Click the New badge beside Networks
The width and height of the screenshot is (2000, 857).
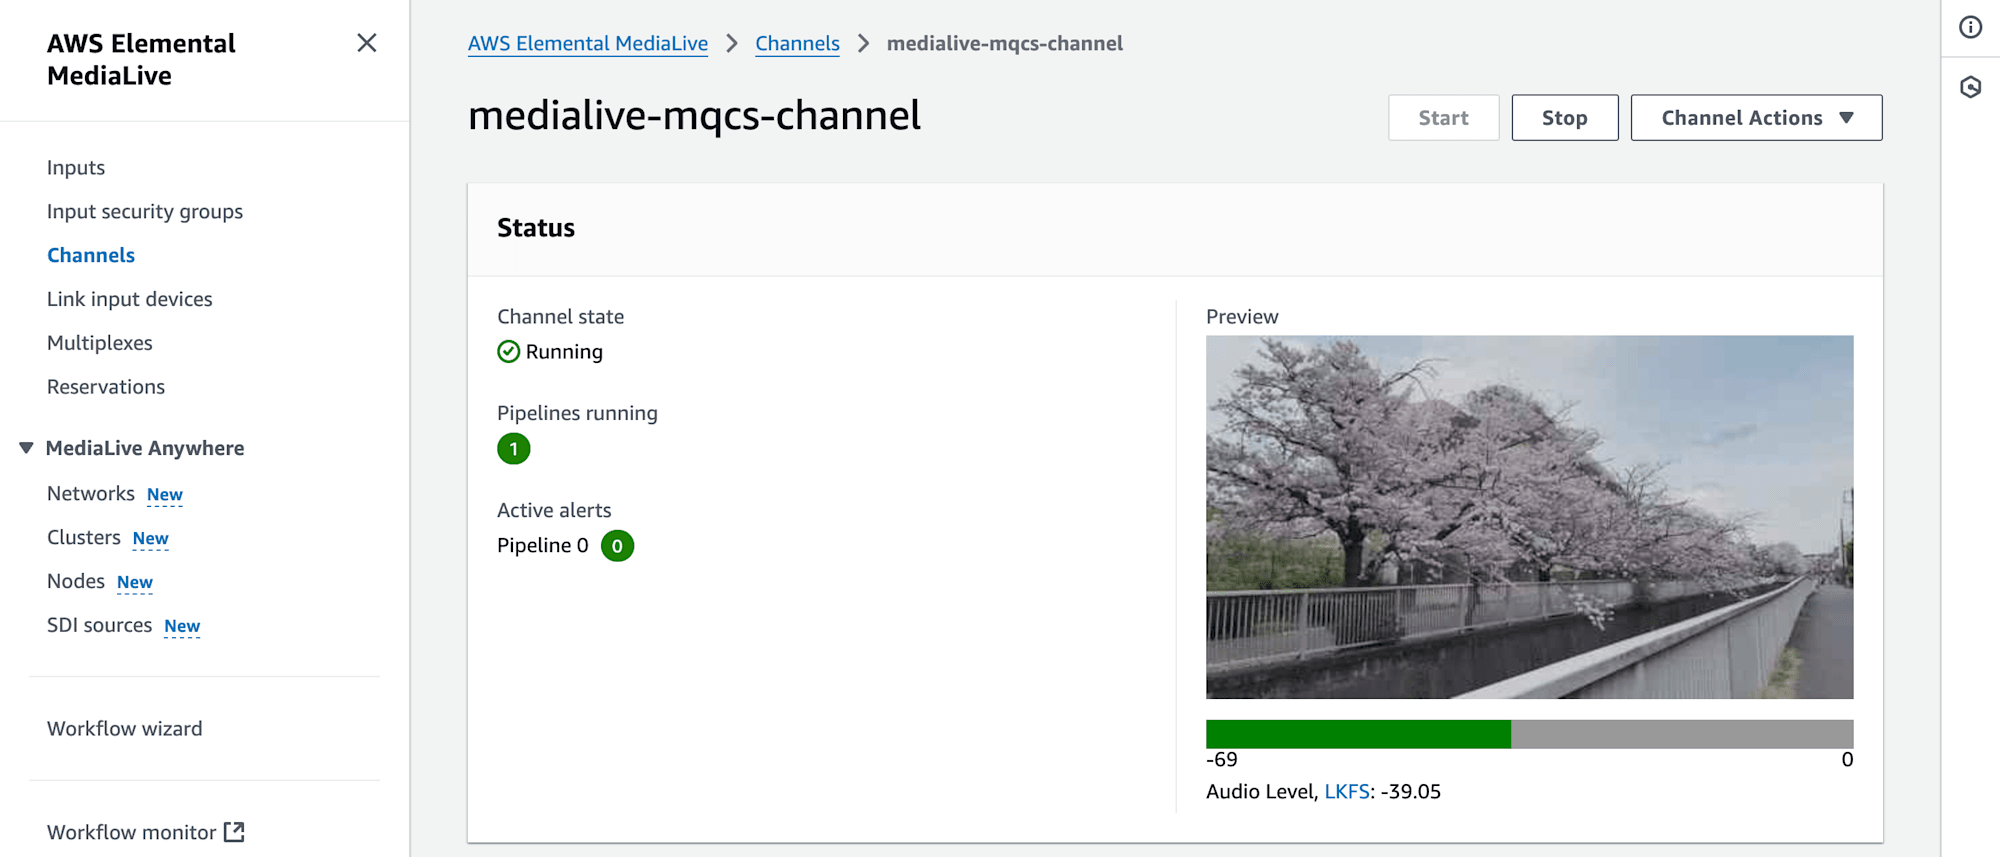tap(165, 494)
